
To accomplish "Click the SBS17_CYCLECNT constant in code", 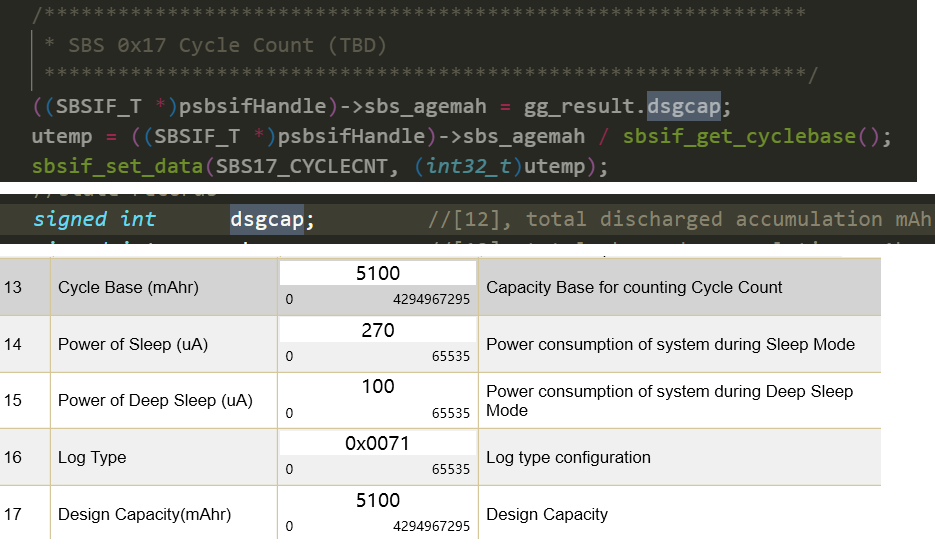I will tap(301, 166).
